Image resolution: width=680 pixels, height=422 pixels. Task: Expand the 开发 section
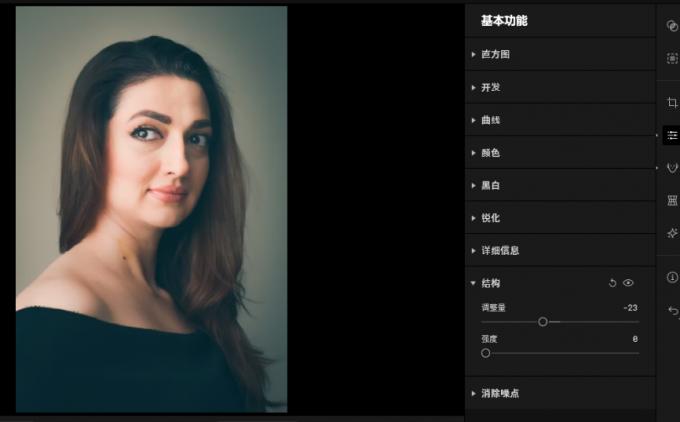(560, 87)
